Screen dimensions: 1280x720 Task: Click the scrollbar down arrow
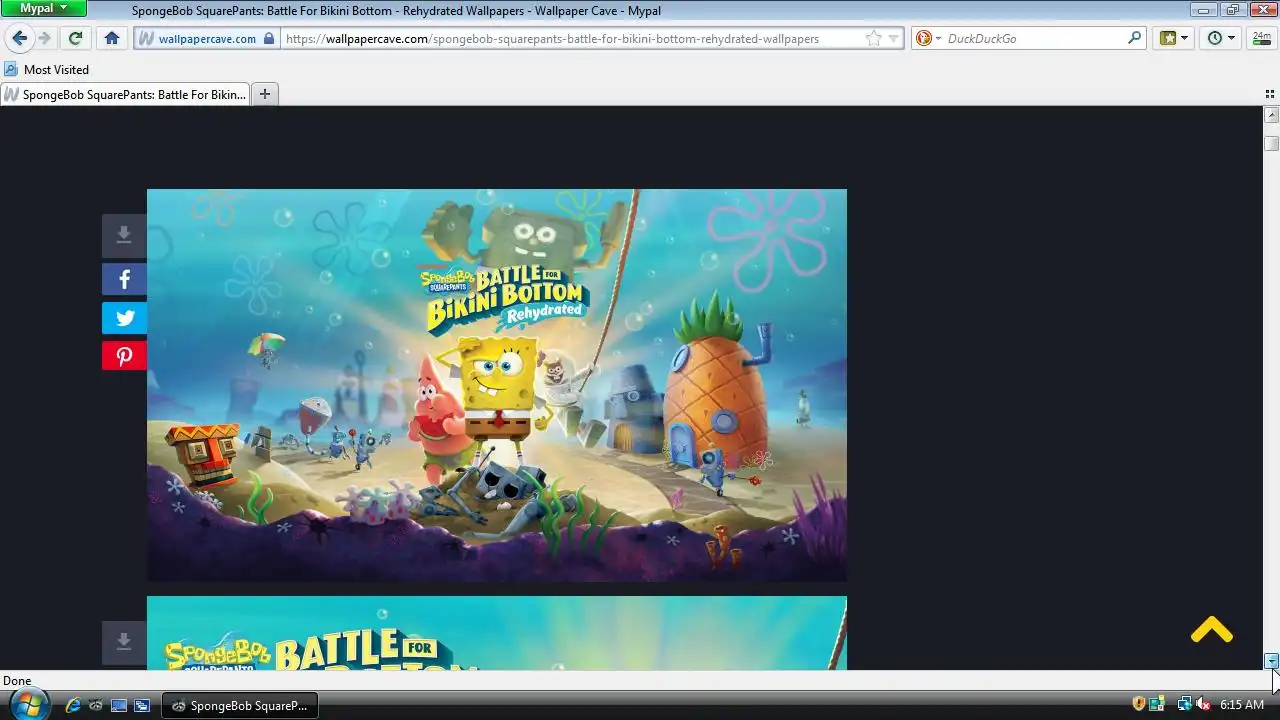pyautogui.click(x=1272, y=661)
